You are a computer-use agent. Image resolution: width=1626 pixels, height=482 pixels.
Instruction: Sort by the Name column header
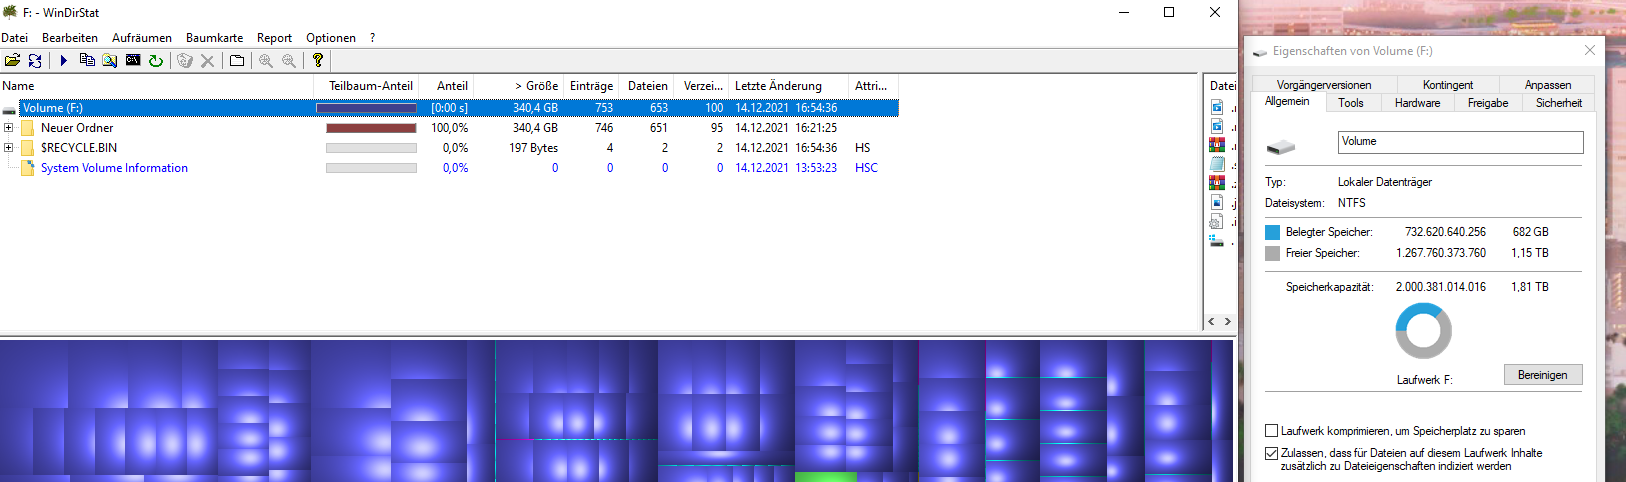[157, 86]
